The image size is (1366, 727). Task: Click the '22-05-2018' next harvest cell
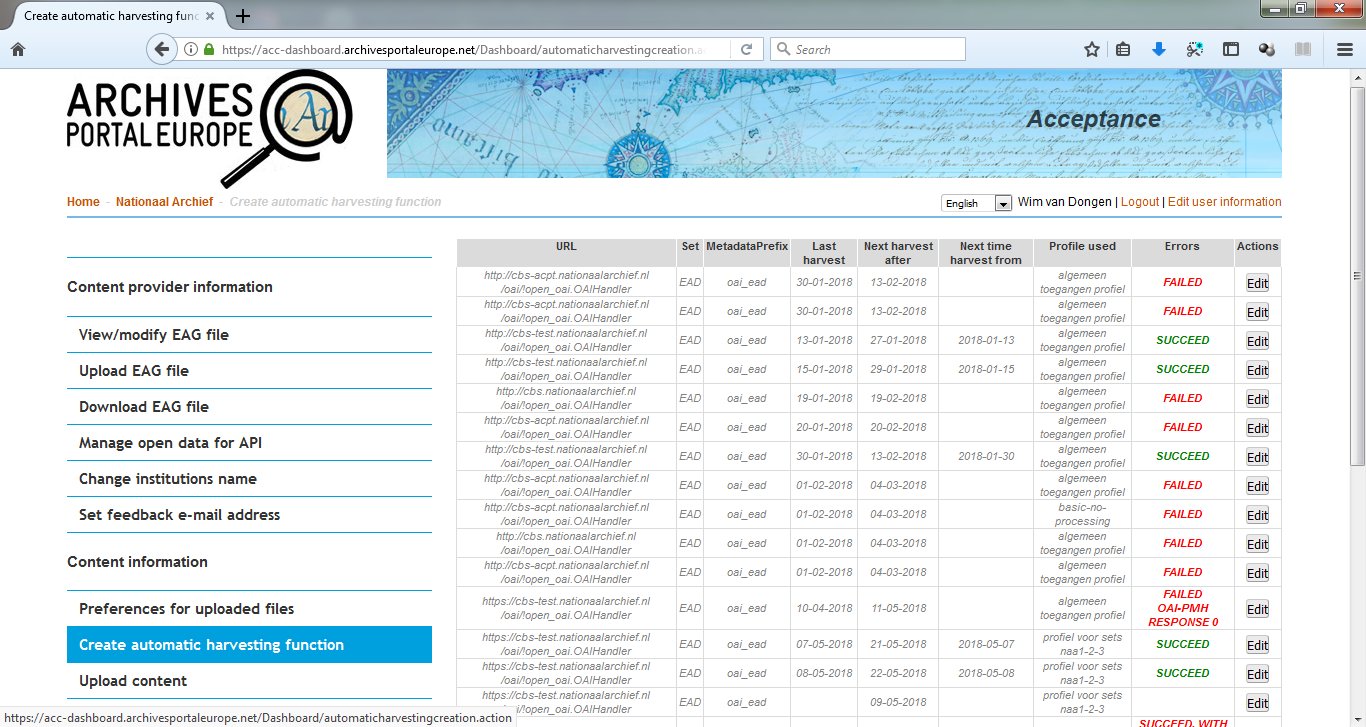pyautogui.click(x=898, y=673)
